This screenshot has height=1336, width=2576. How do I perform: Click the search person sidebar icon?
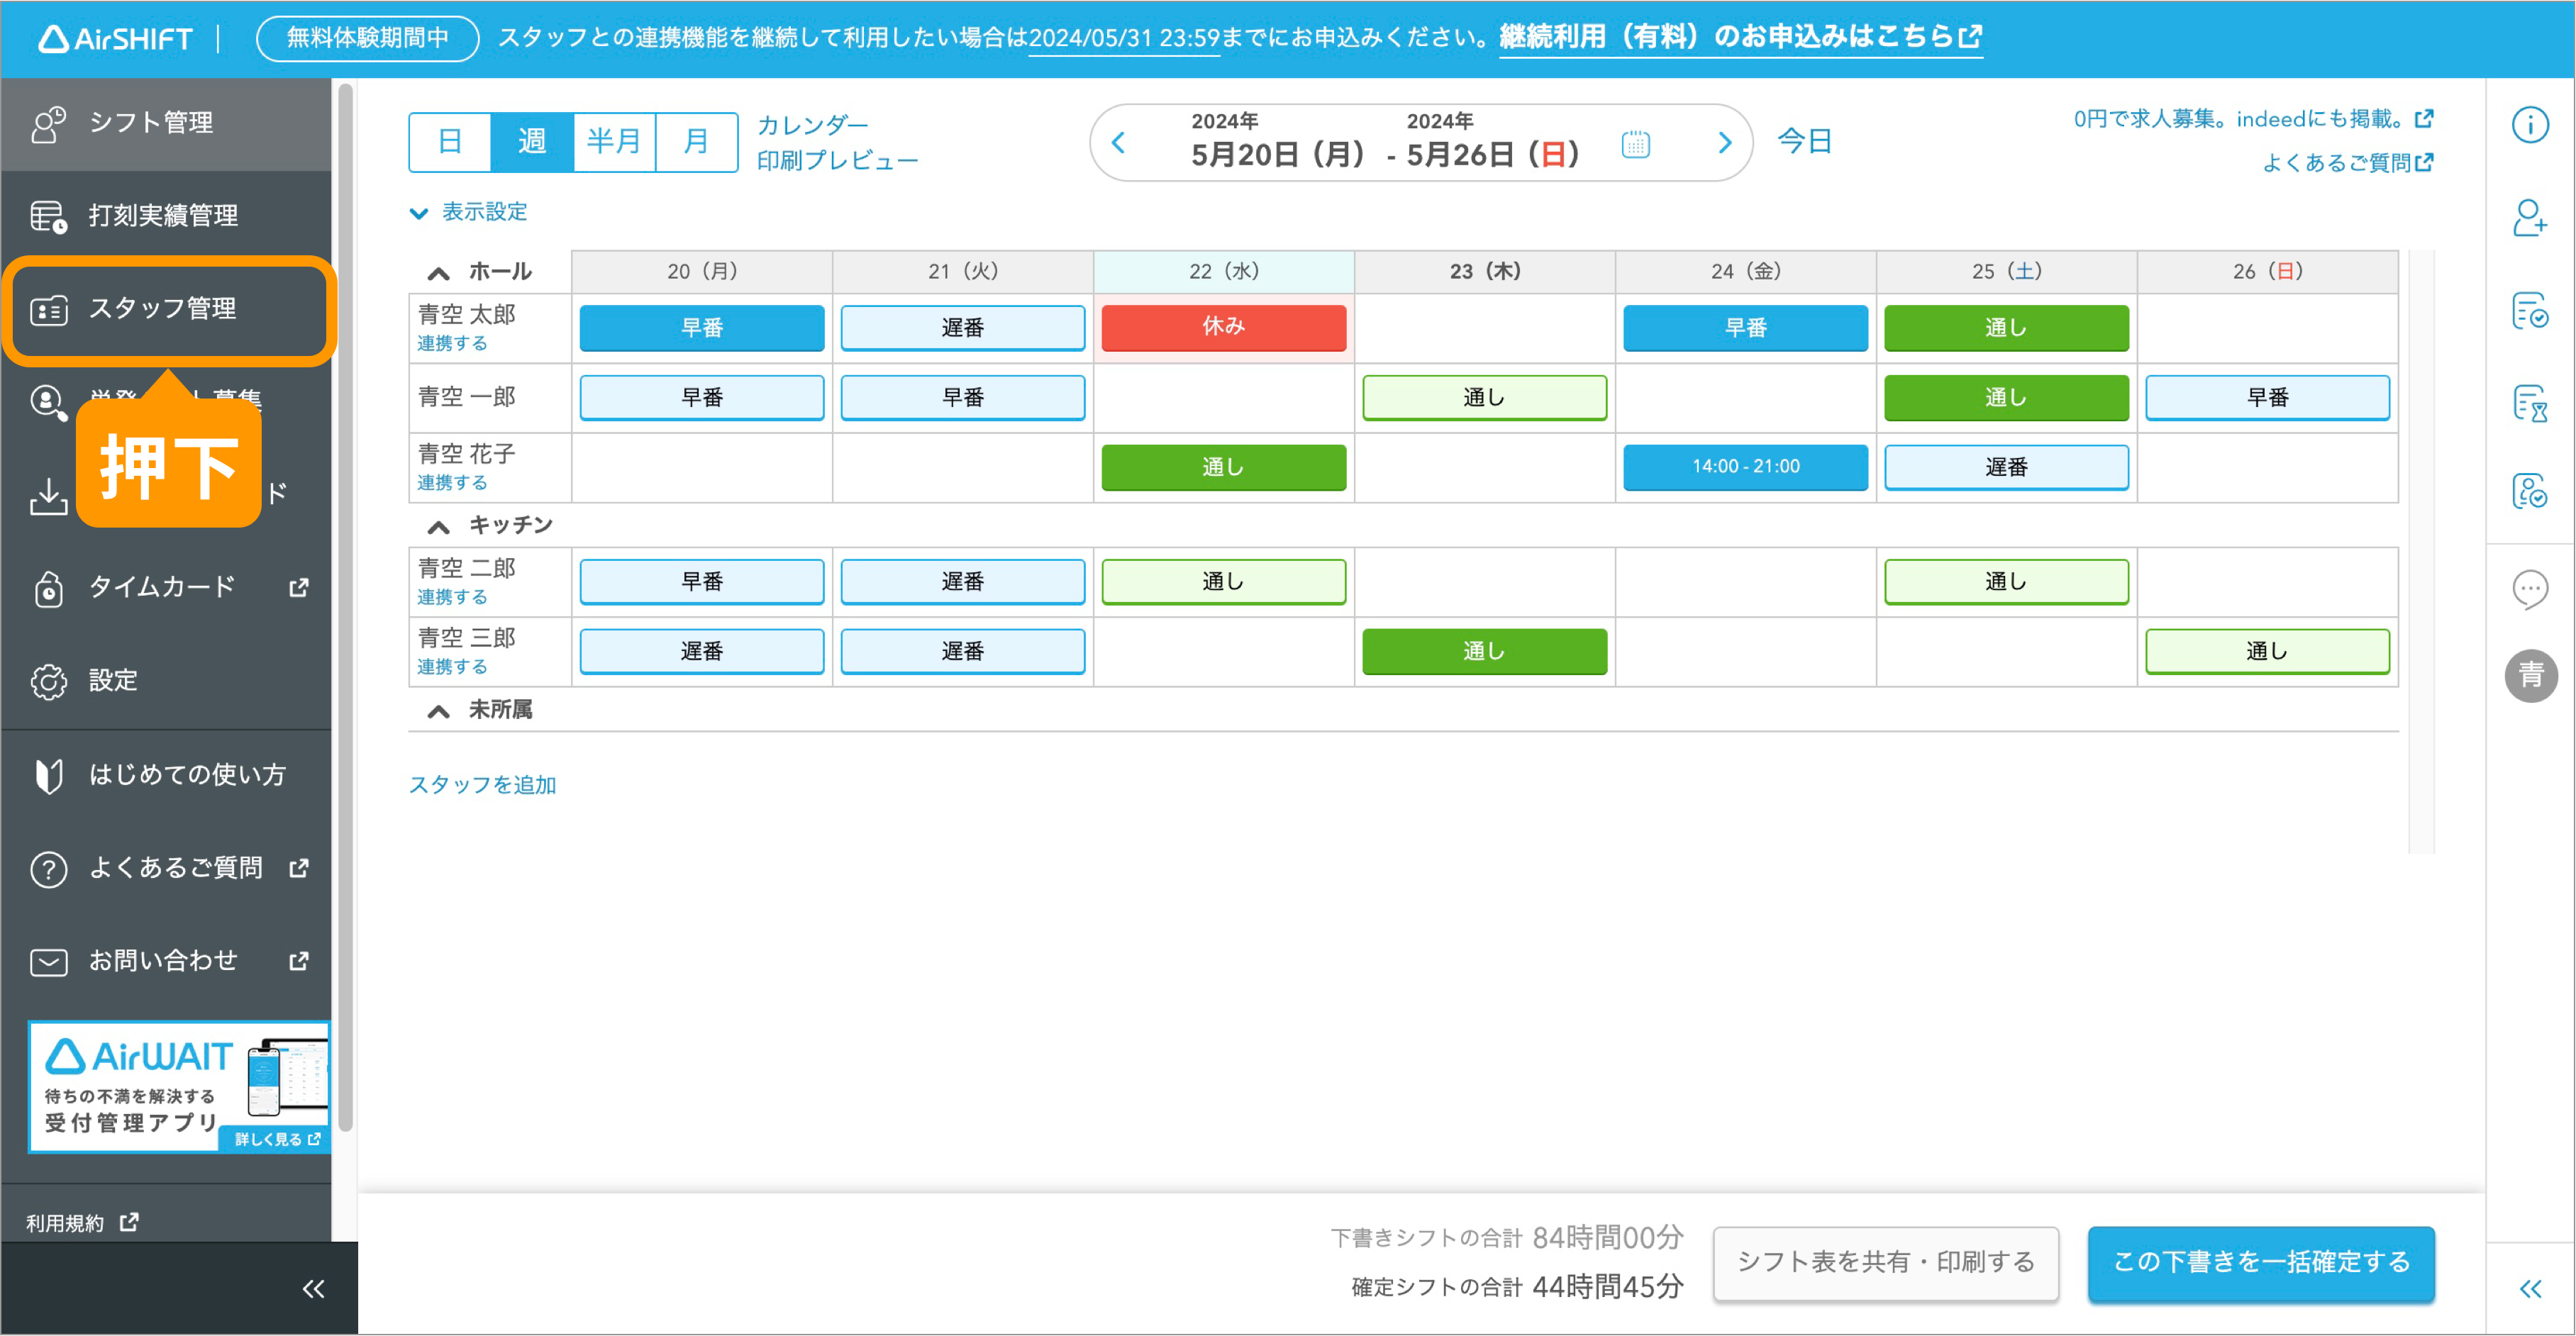[x=48, y=402]
